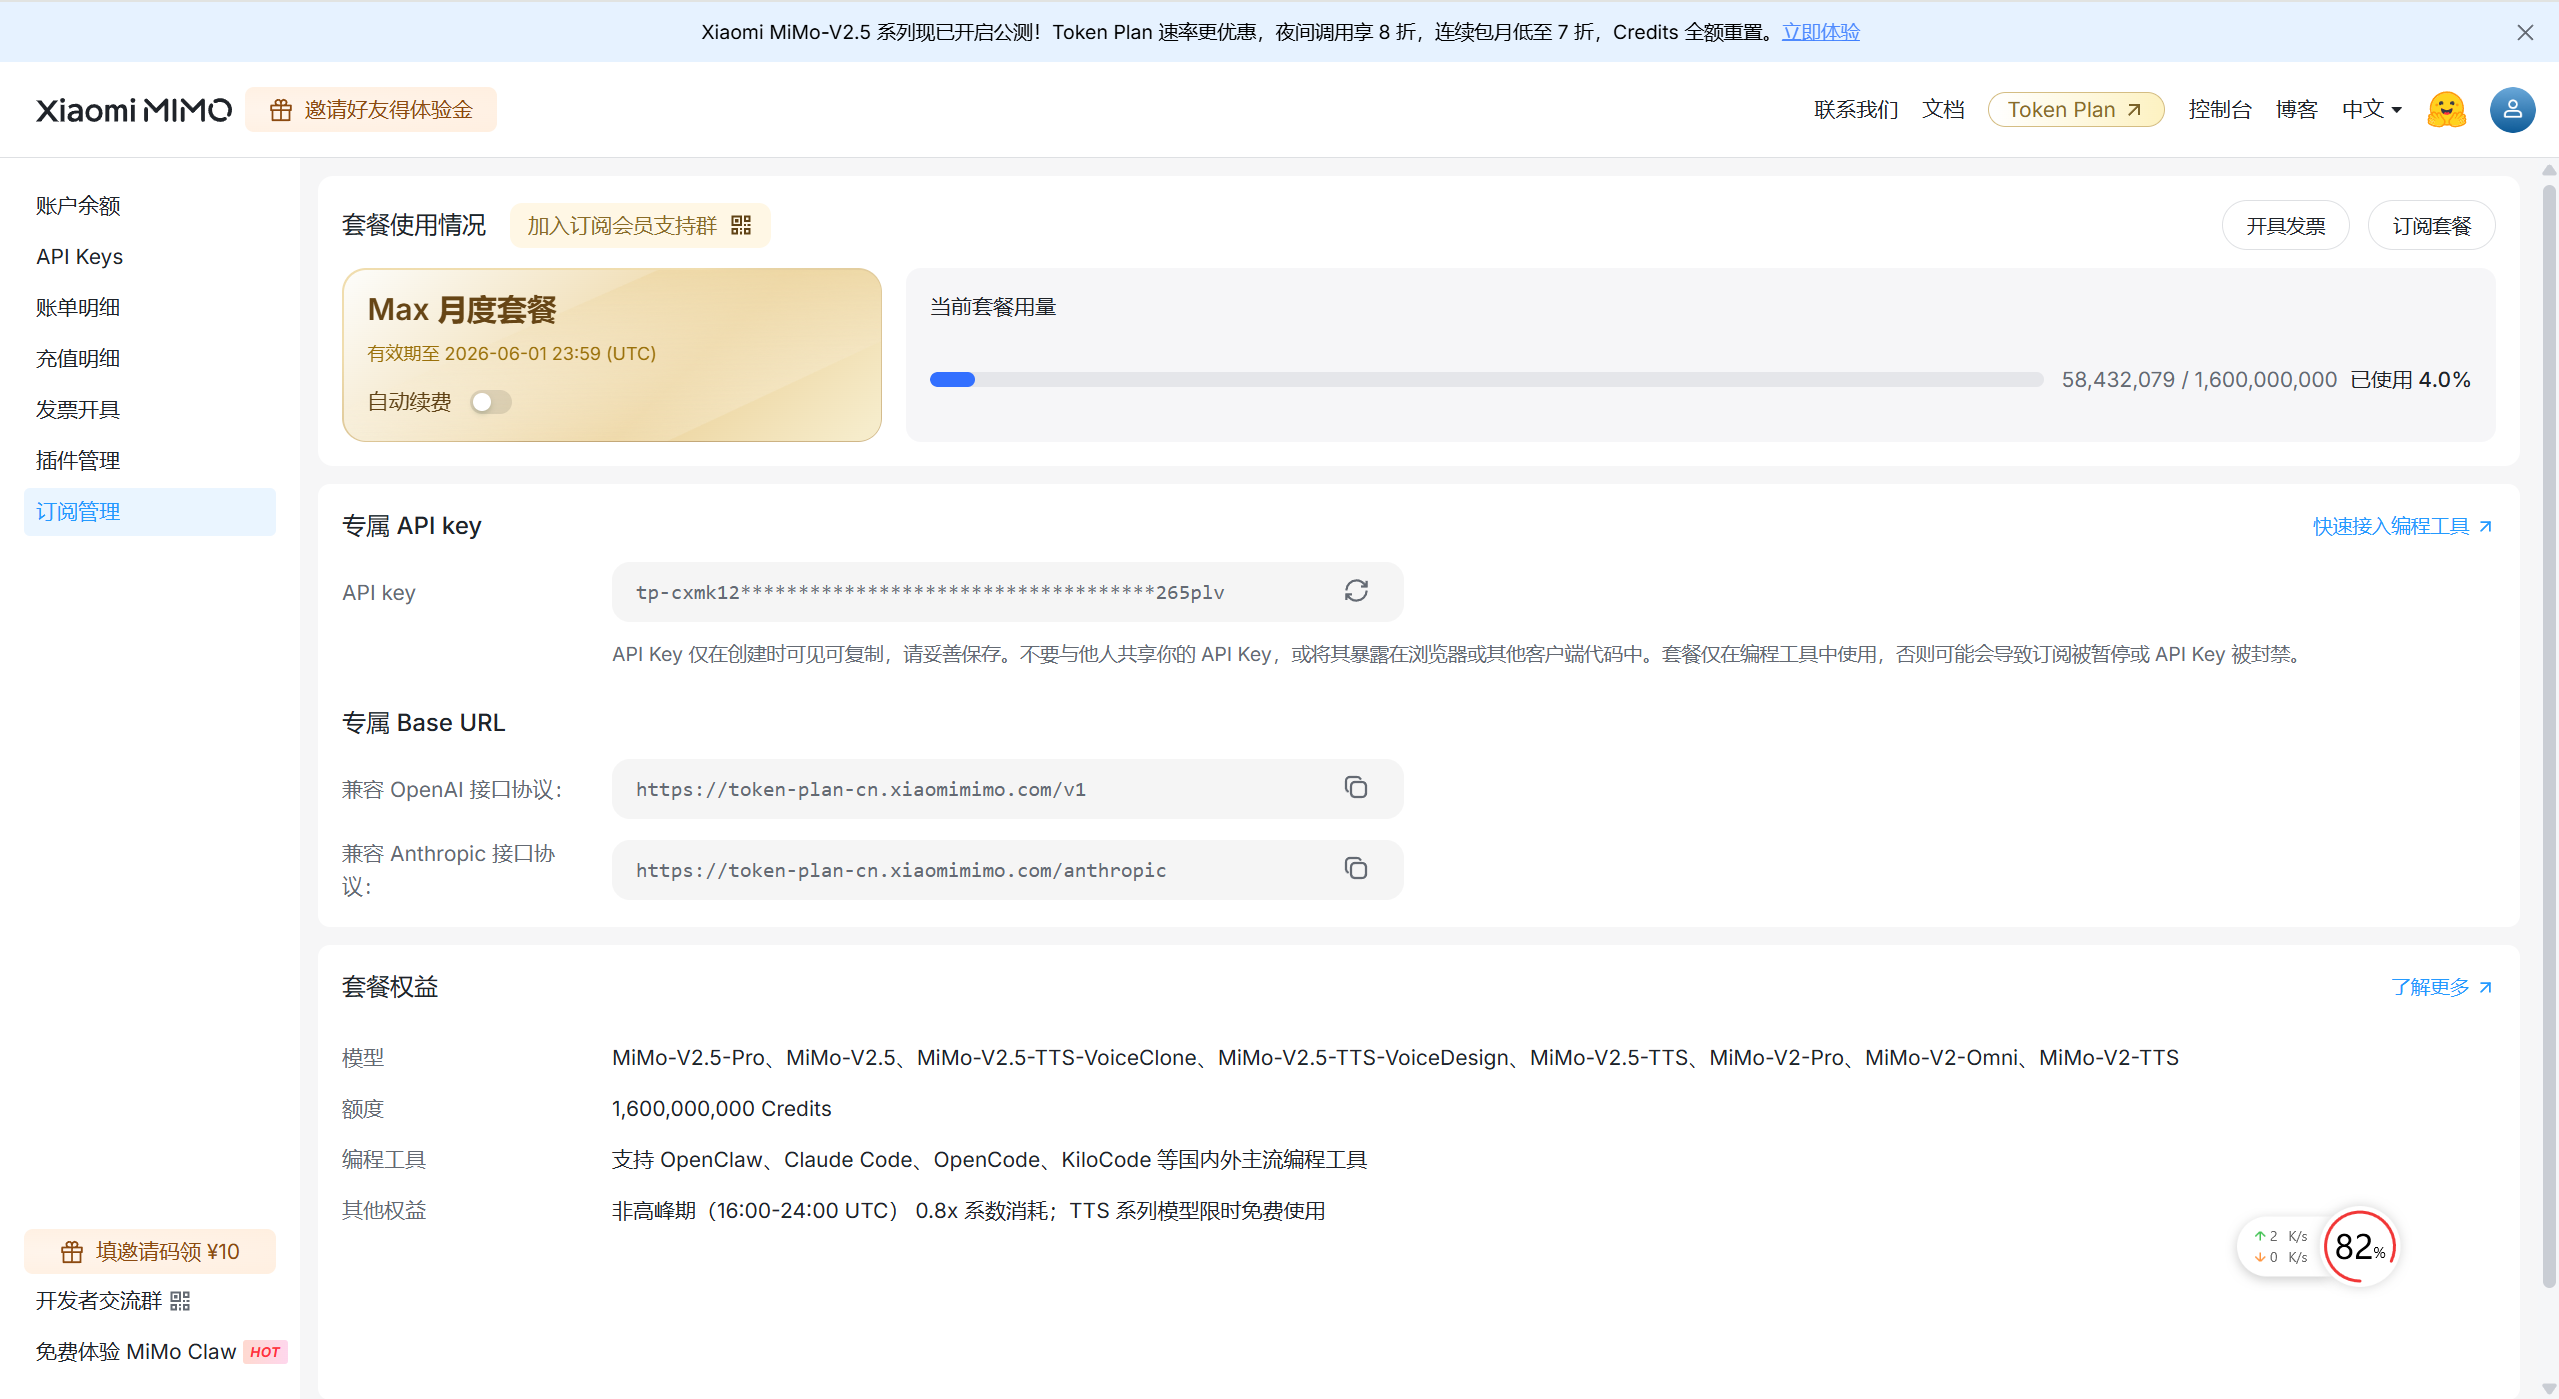Open 博客 in the top navigation

(x=2296, y=110)
